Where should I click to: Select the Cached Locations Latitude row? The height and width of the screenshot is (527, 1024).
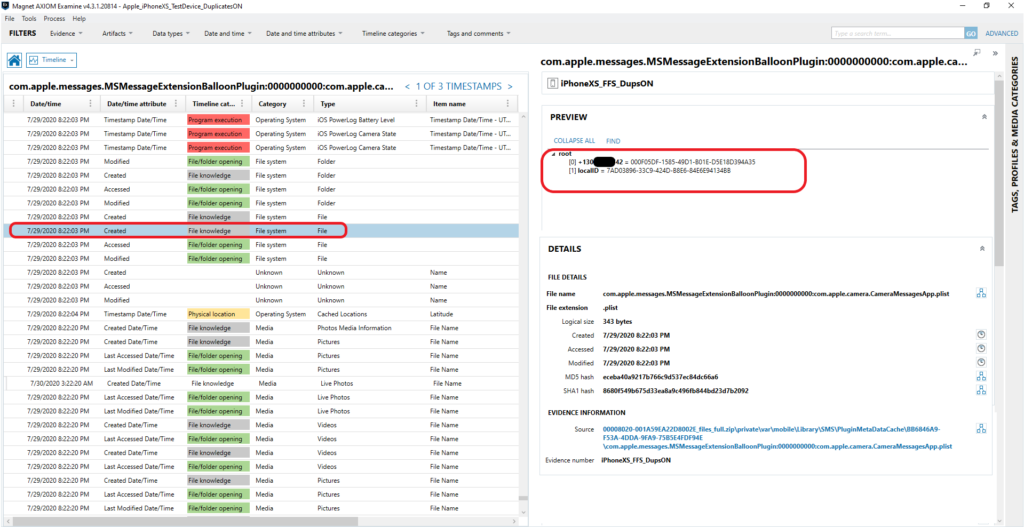[x=261, y=314]
